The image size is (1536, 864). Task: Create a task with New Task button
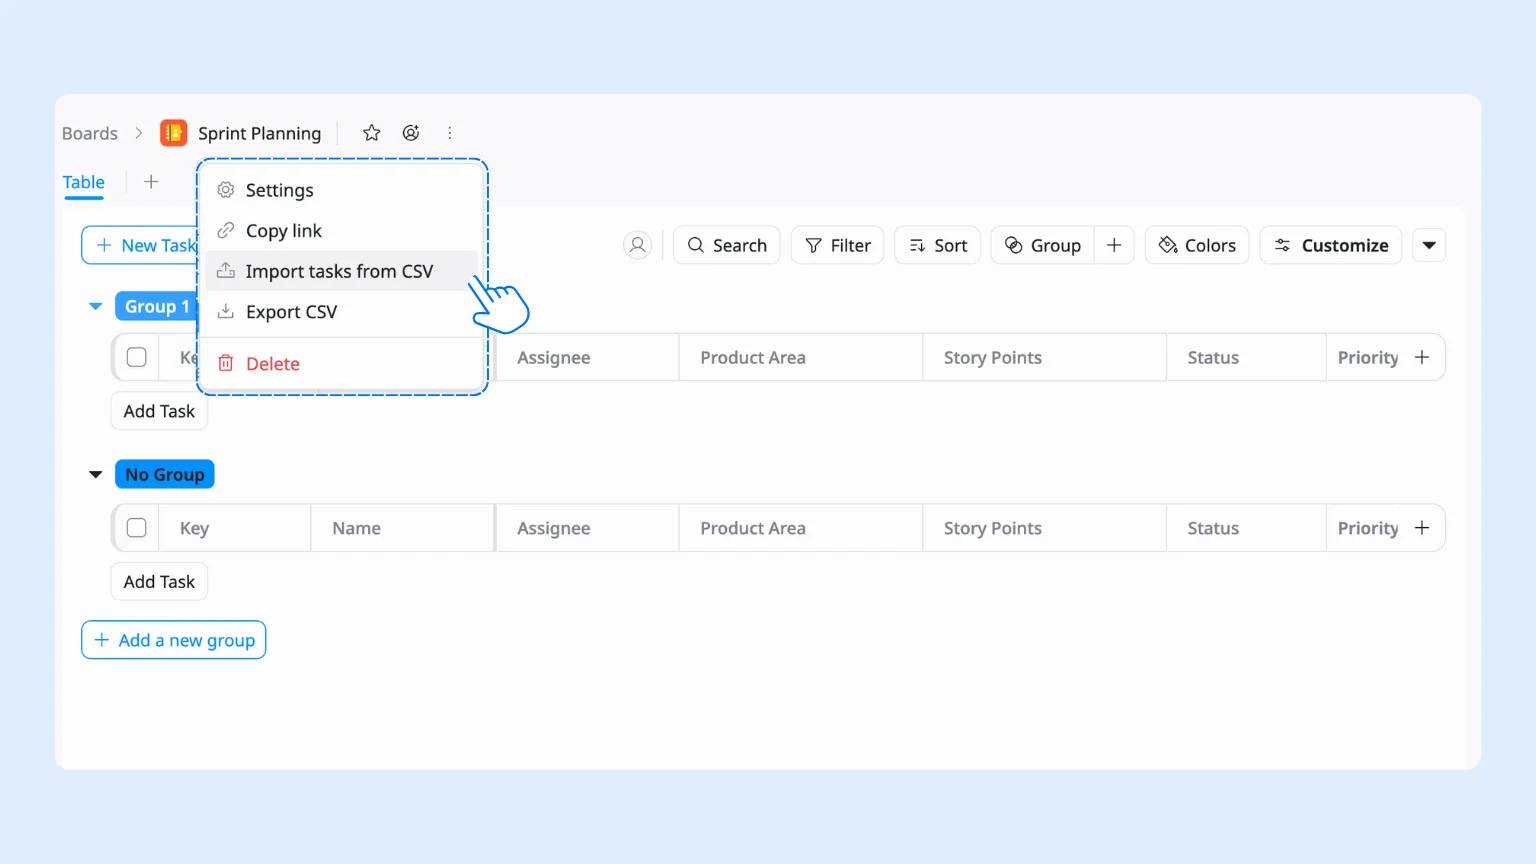click(x=140, y=245)
